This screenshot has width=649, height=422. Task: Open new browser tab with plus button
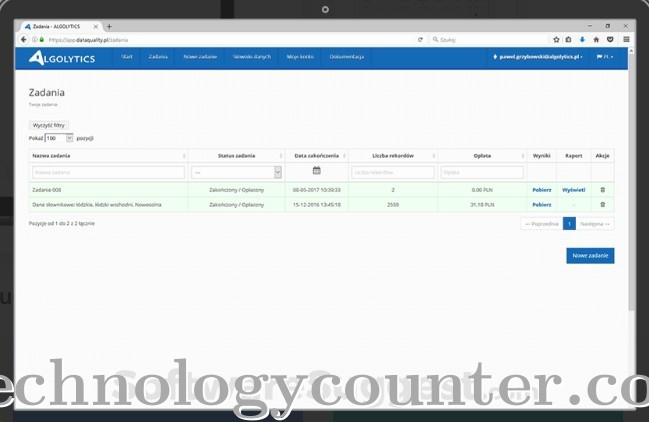[x=109, y=26]
